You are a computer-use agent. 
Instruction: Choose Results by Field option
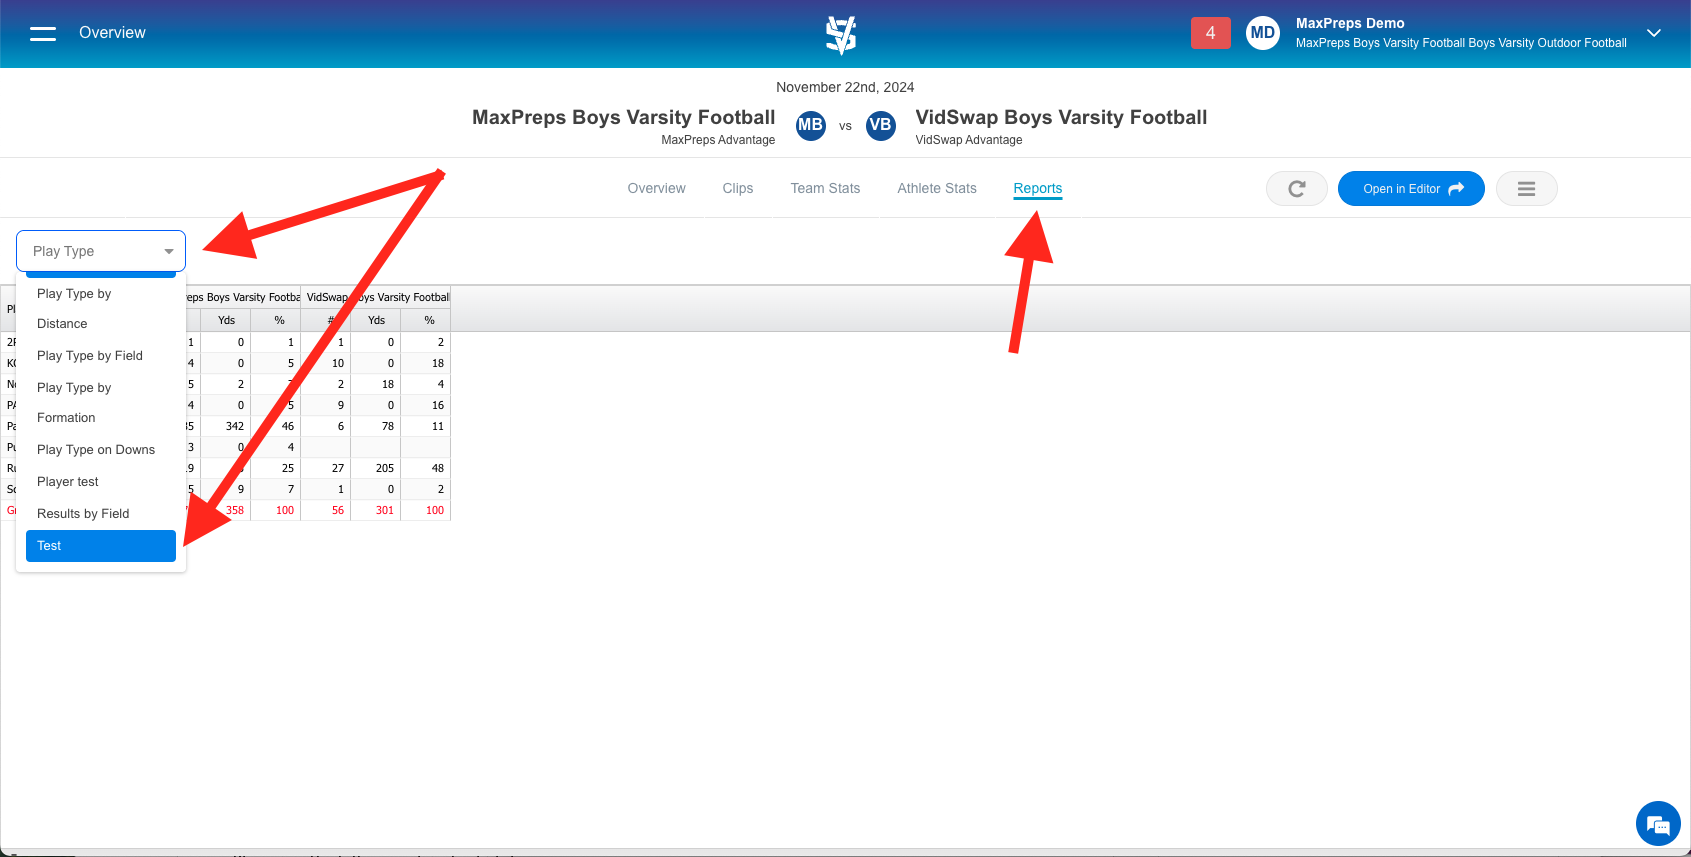coord(101,513)
